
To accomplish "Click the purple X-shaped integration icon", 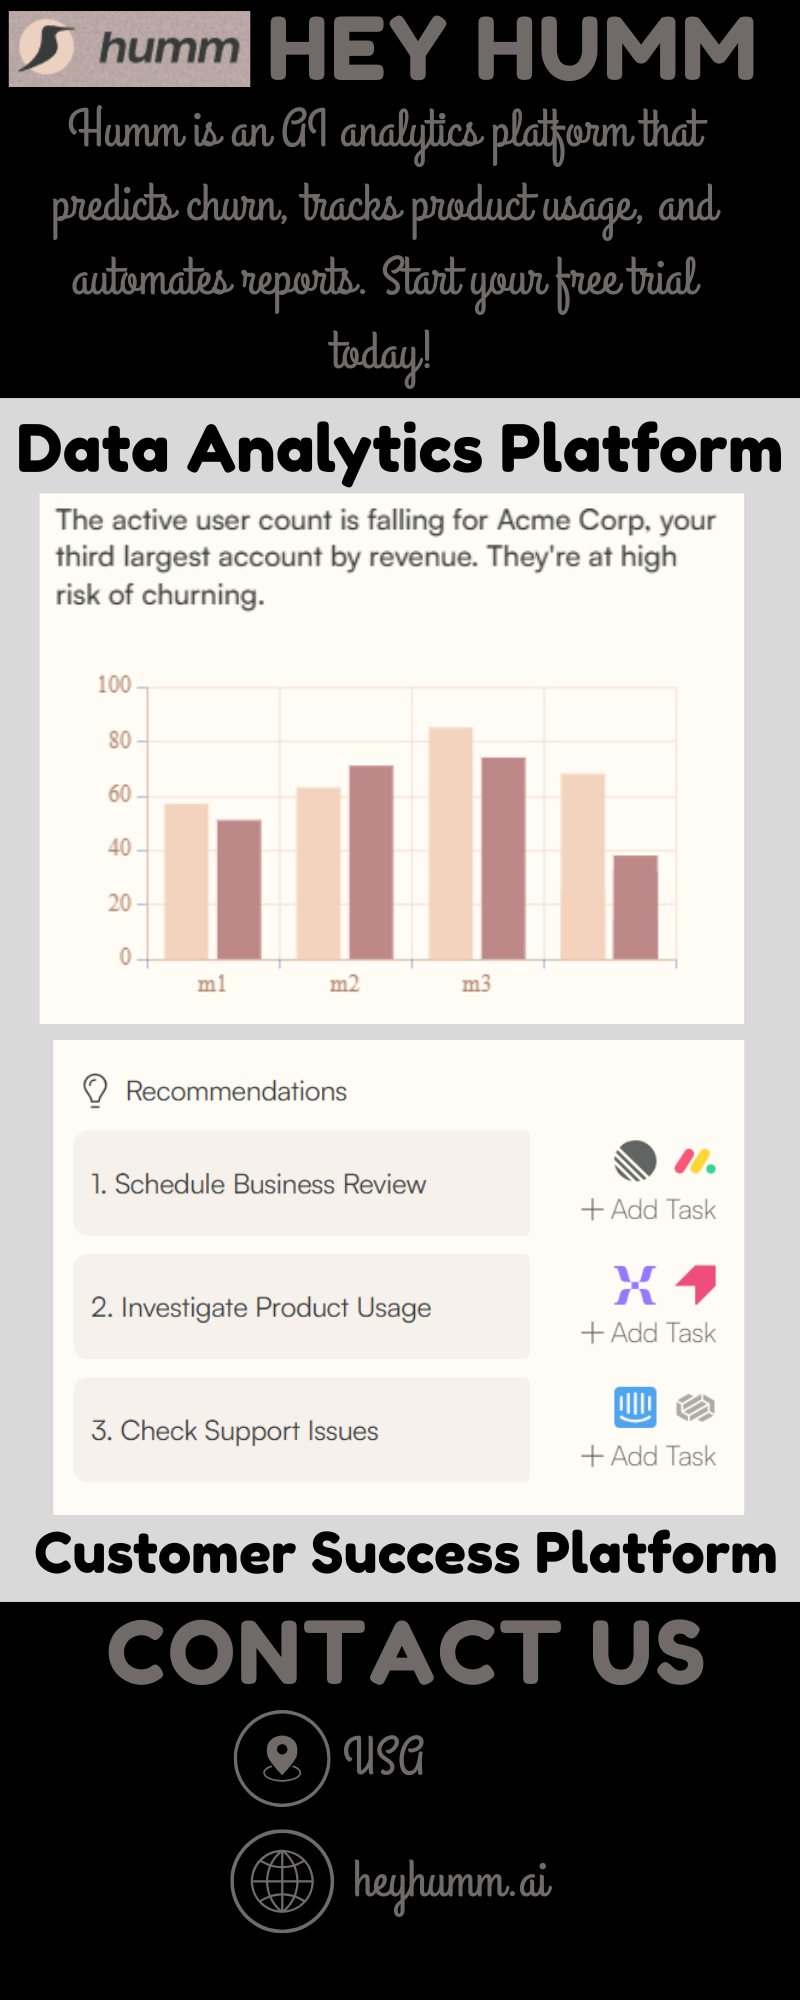I will [635, 1285].
